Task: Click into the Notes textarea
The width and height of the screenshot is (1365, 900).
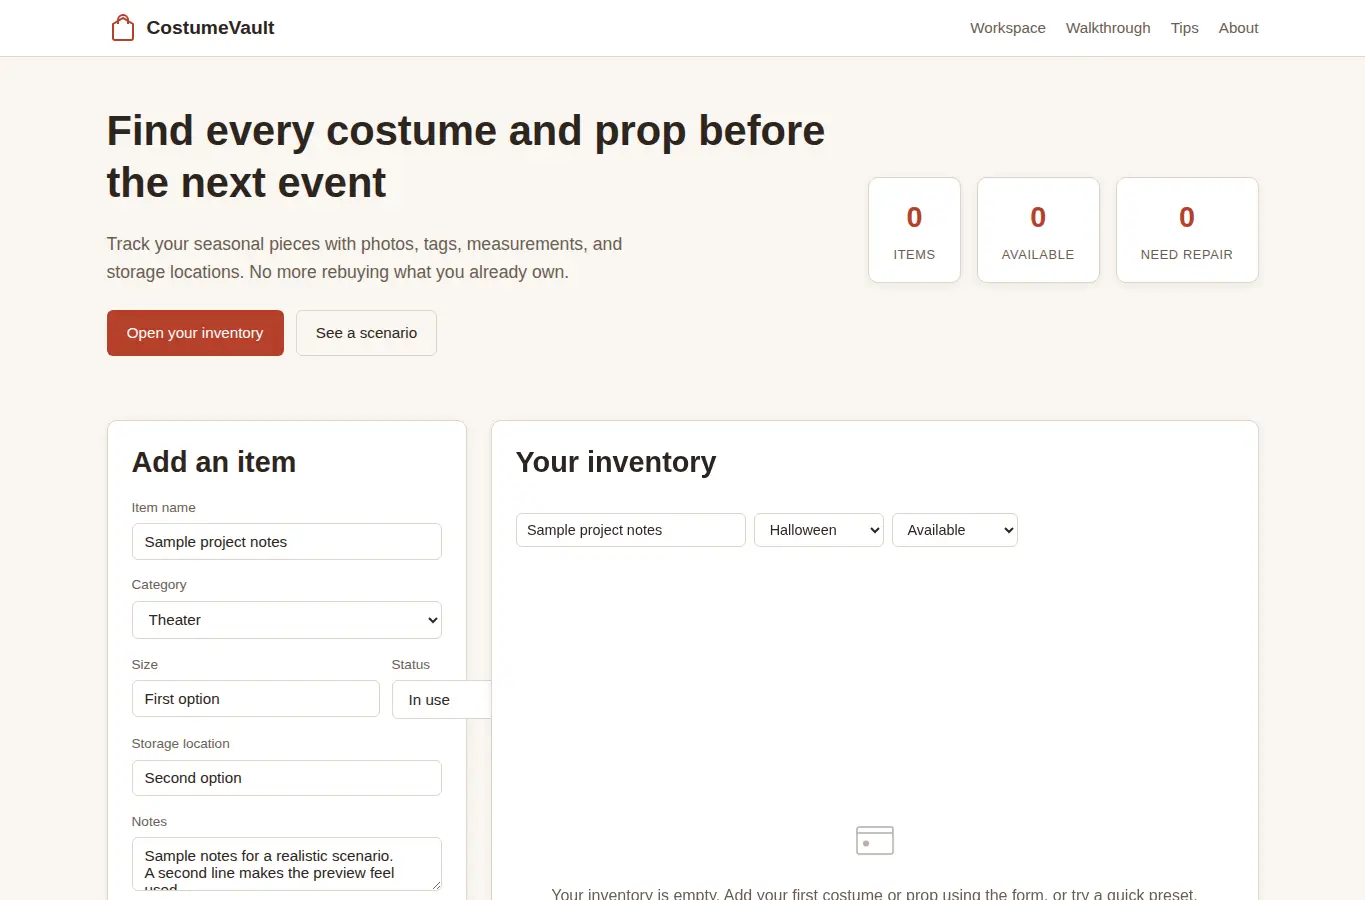Action: tap(287, 864)
